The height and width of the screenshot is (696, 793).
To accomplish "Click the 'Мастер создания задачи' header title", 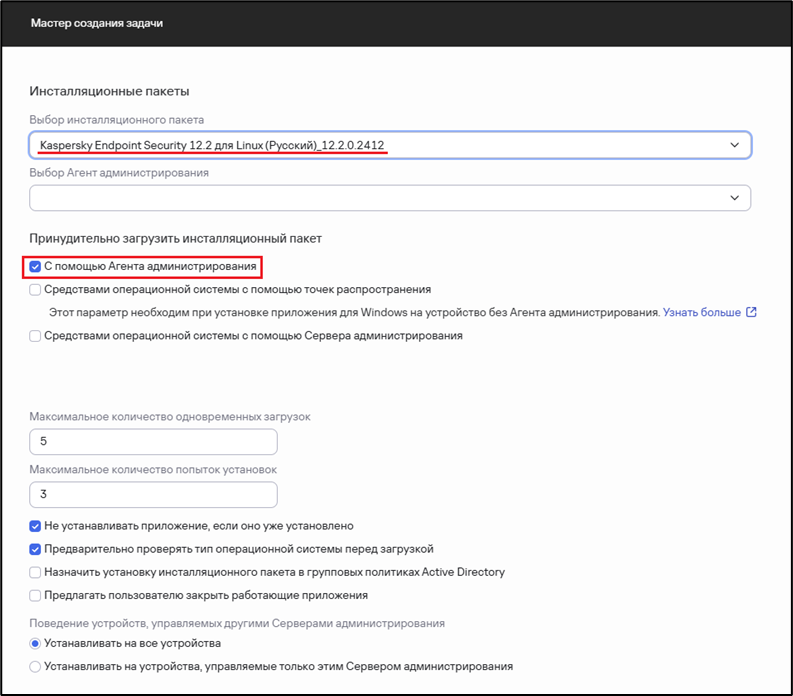I will tap(97, 23).
